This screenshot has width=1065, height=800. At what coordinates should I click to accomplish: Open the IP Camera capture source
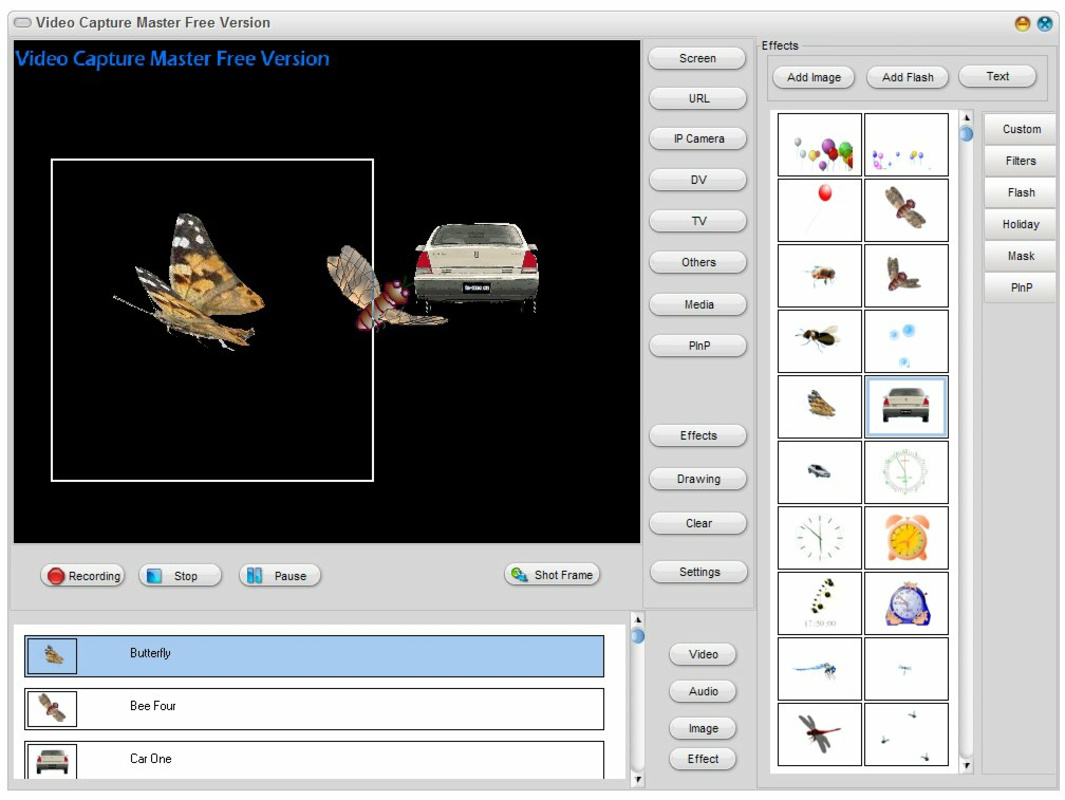697,139
